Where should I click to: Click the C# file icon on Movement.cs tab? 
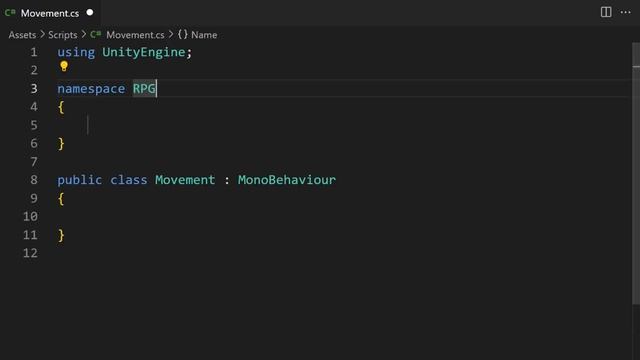pyautogui.click(x=10, y=13)
